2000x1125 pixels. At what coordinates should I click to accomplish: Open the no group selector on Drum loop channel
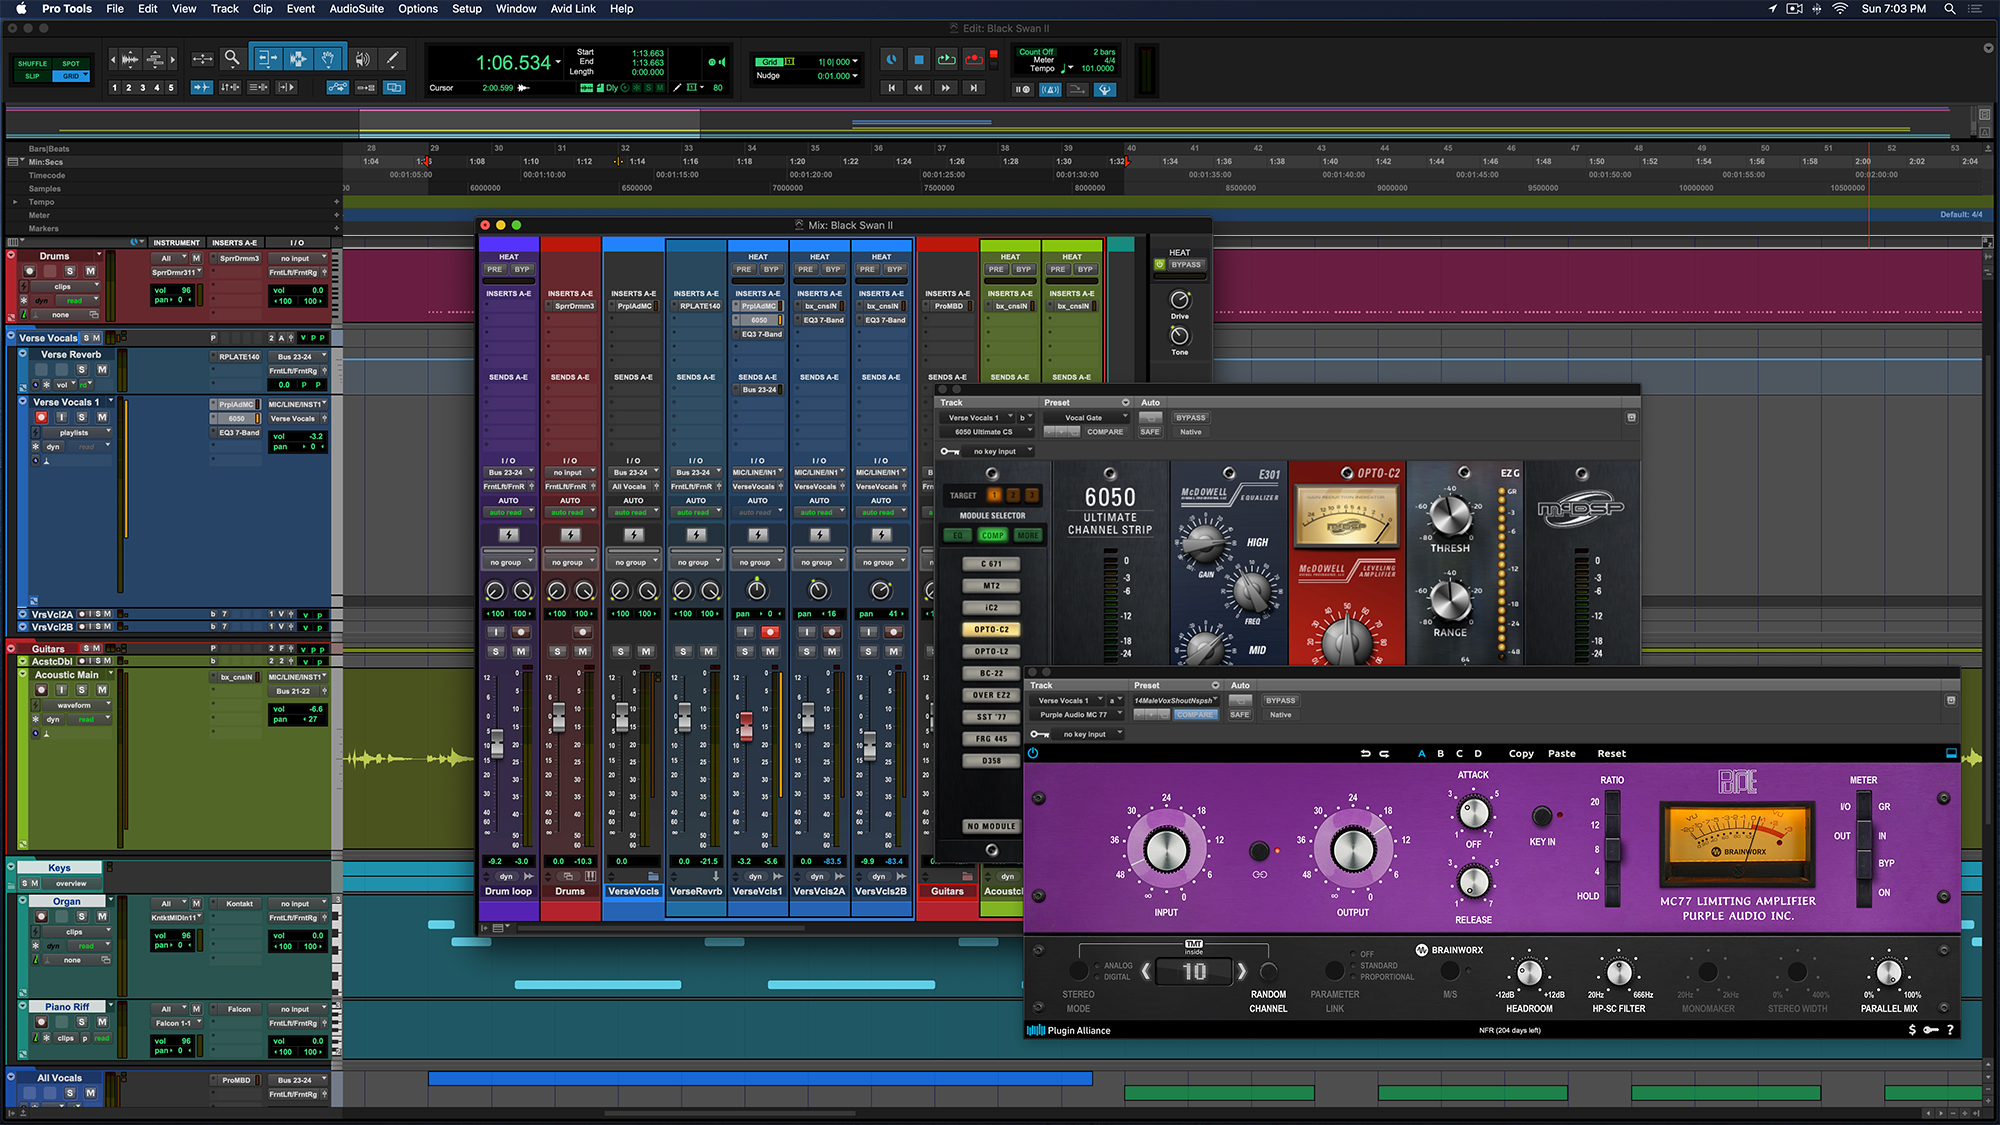pyautogui.click(x=509, y=561)
